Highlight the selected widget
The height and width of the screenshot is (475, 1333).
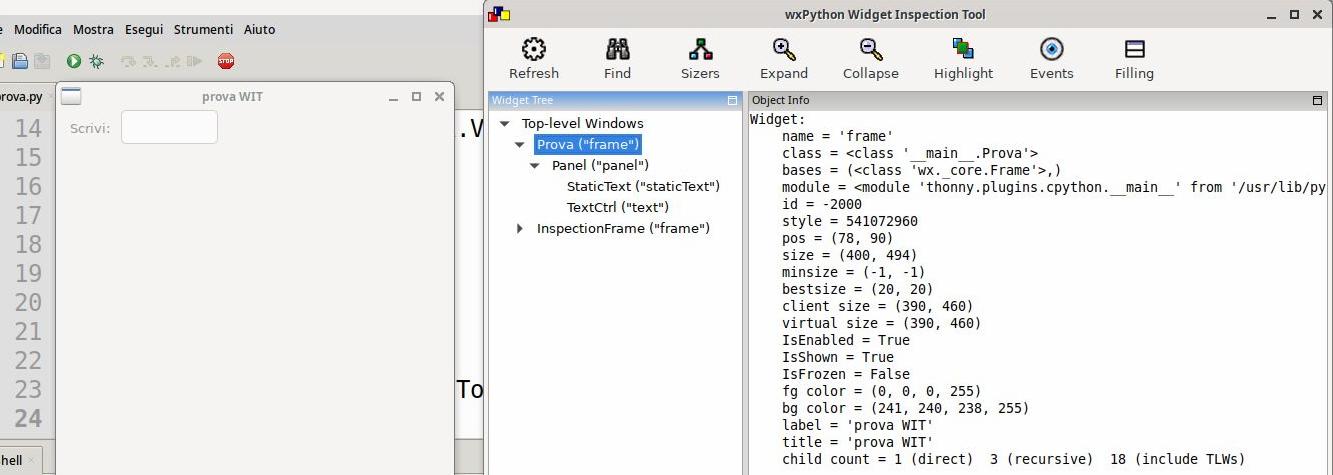coord(963,50)
